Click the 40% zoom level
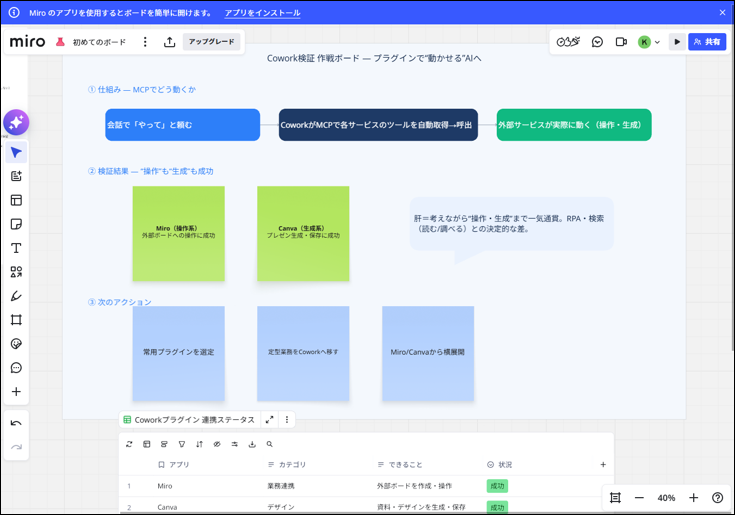This screenshot has width=735, height=515. click(666, 498)
